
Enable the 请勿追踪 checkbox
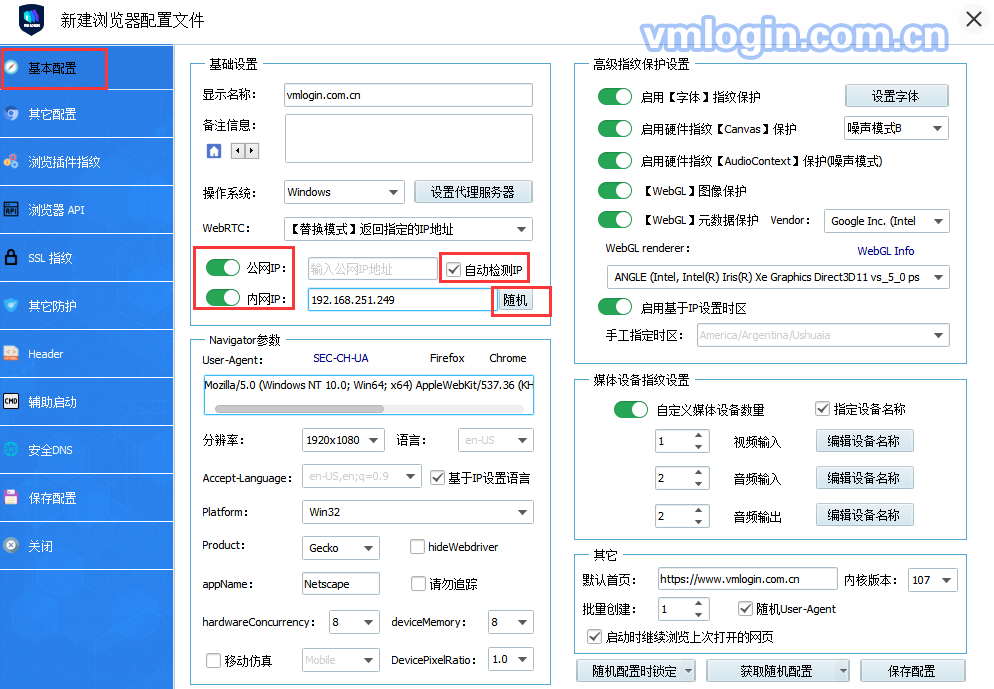(418, 583)
